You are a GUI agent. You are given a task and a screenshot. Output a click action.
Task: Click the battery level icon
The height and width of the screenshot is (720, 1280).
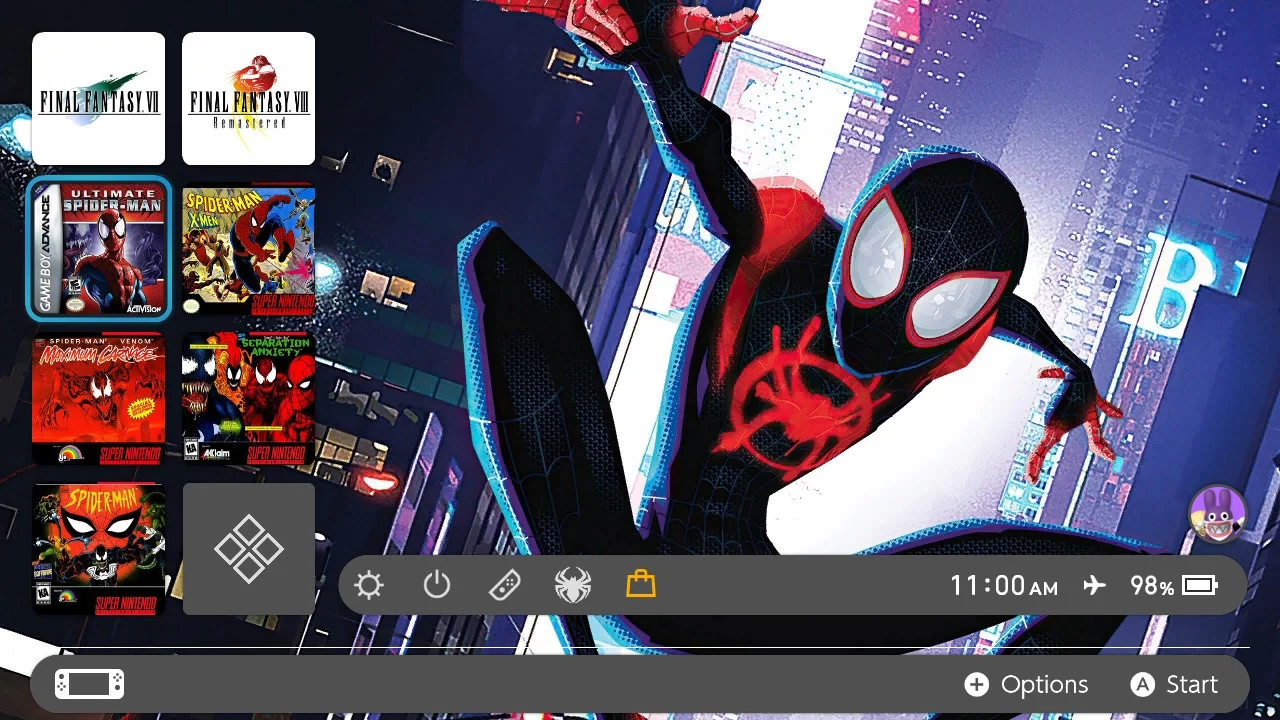[x=1200, y=585]
